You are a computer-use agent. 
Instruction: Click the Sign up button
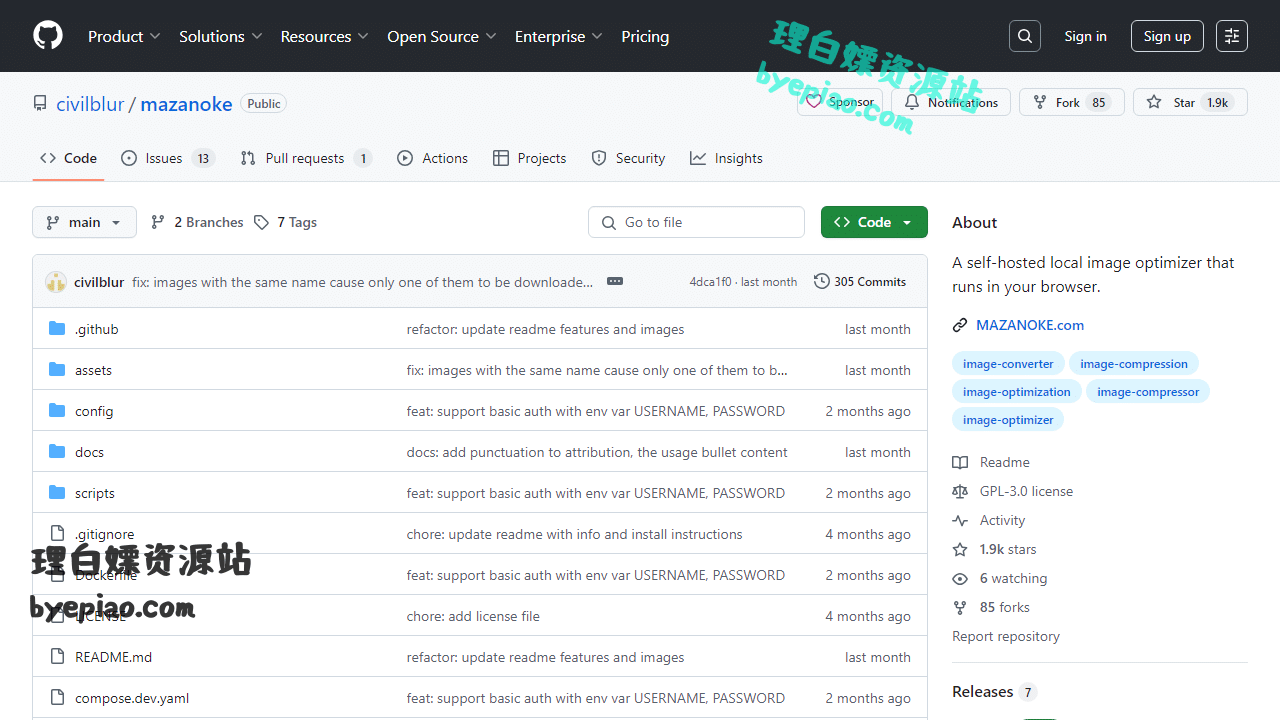pyautogui.click(x=1167, y=36)
